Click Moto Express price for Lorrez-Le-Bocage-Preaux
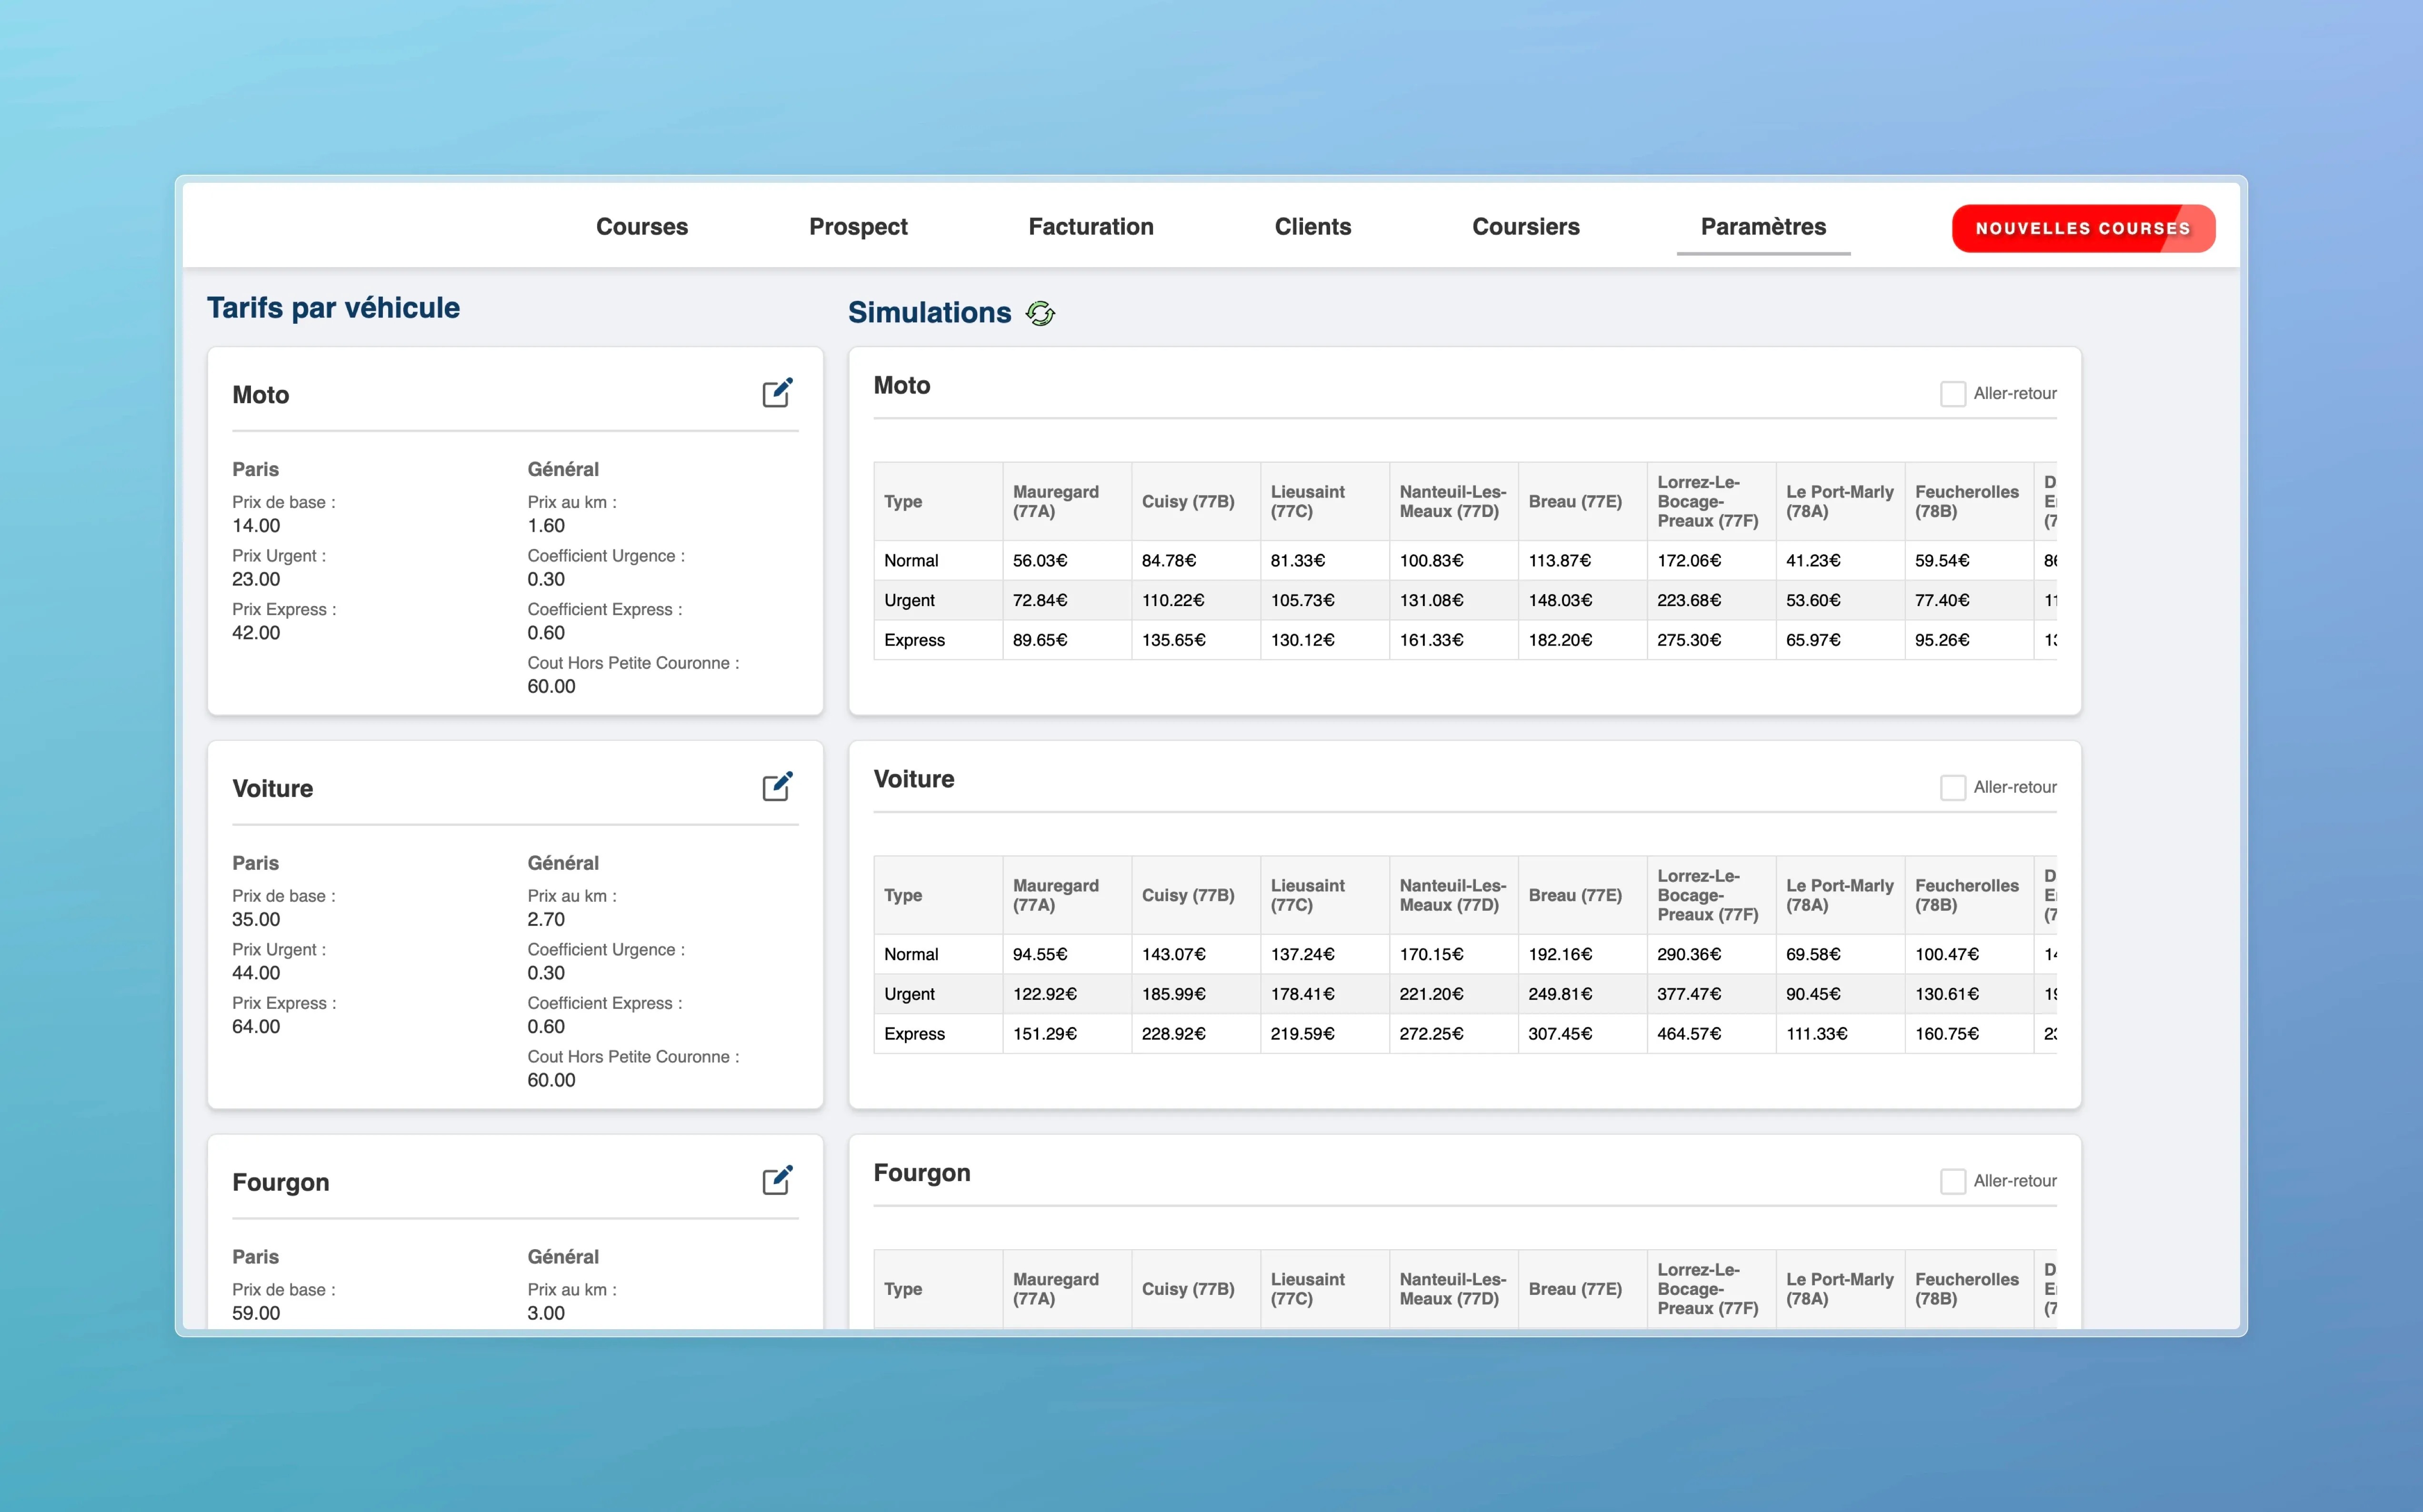This screenshot has height=1512, width=2423. (x=1689, y=640)
